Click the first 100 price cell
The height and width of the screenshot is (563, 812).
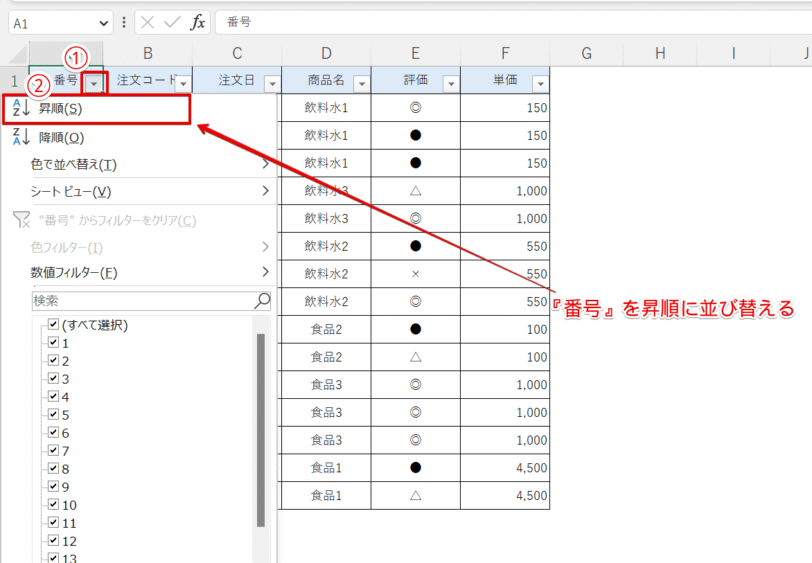(x=505, y=329)
